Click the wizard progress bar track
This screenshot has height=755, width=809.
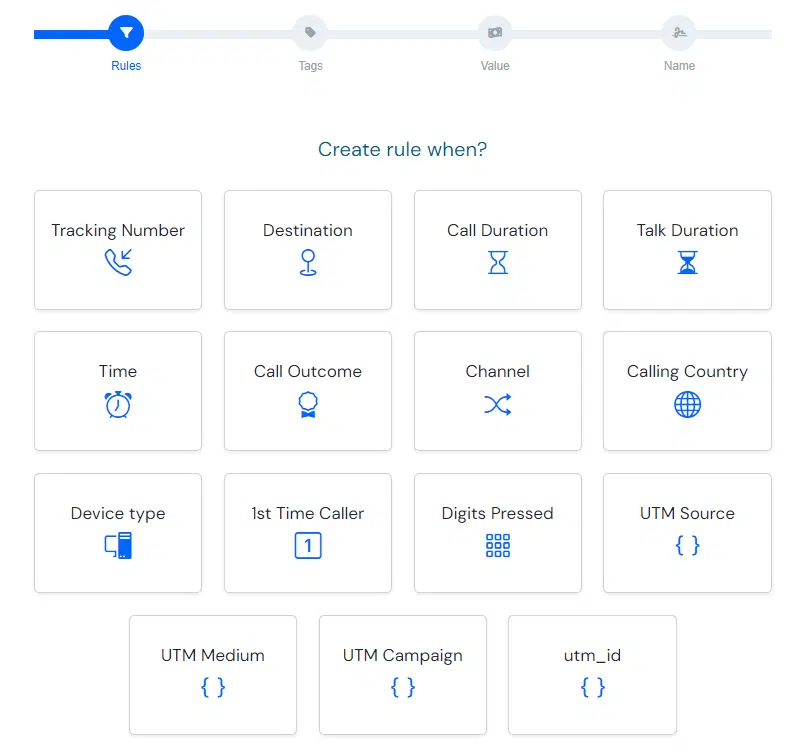point(403,34)
